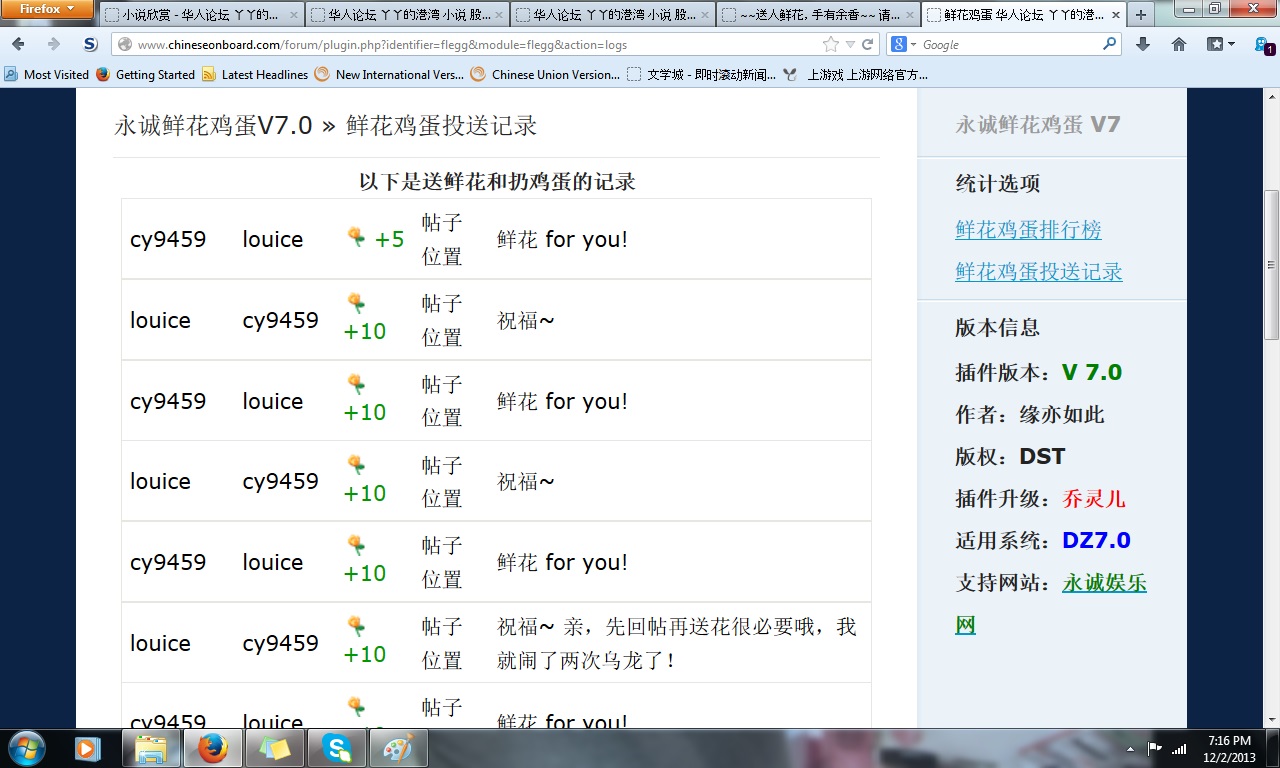Switch to the 送人鲜花 tab
Image resolution: width=1280 pixels, height=768 pixels.
coord(815,15)
